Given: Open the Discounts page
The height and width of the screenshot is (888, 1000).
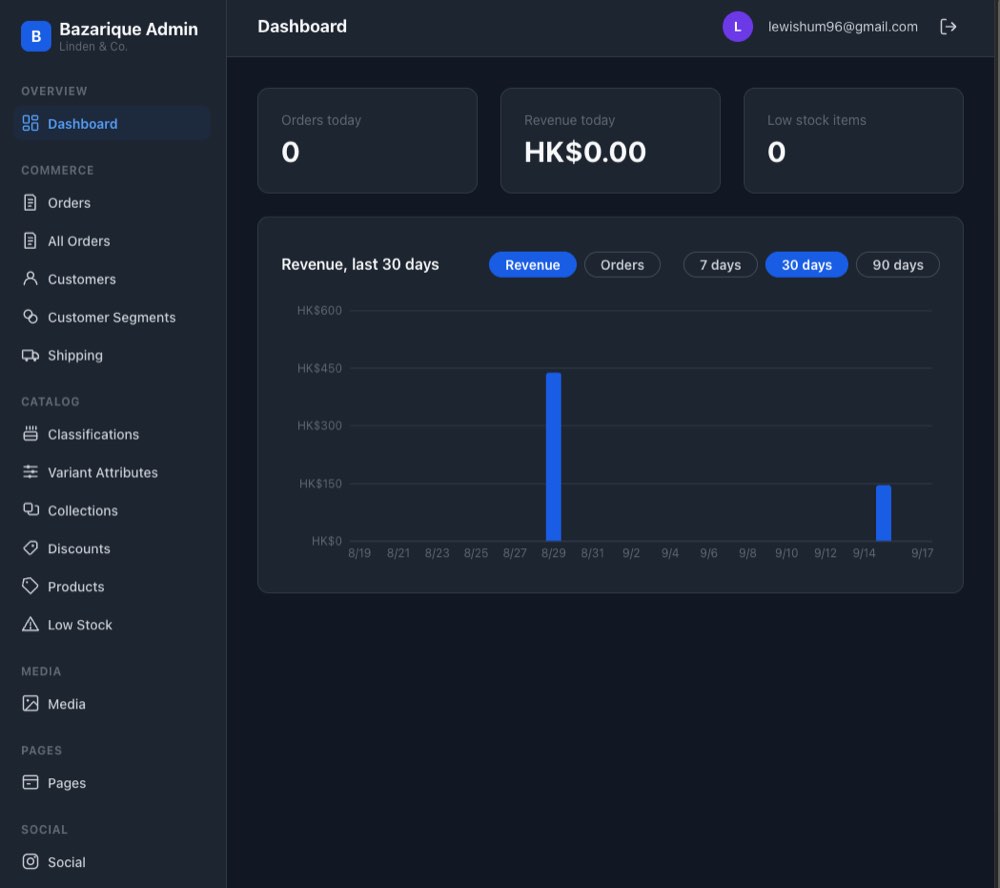Looking at the screenshot, I should point(112,548).
